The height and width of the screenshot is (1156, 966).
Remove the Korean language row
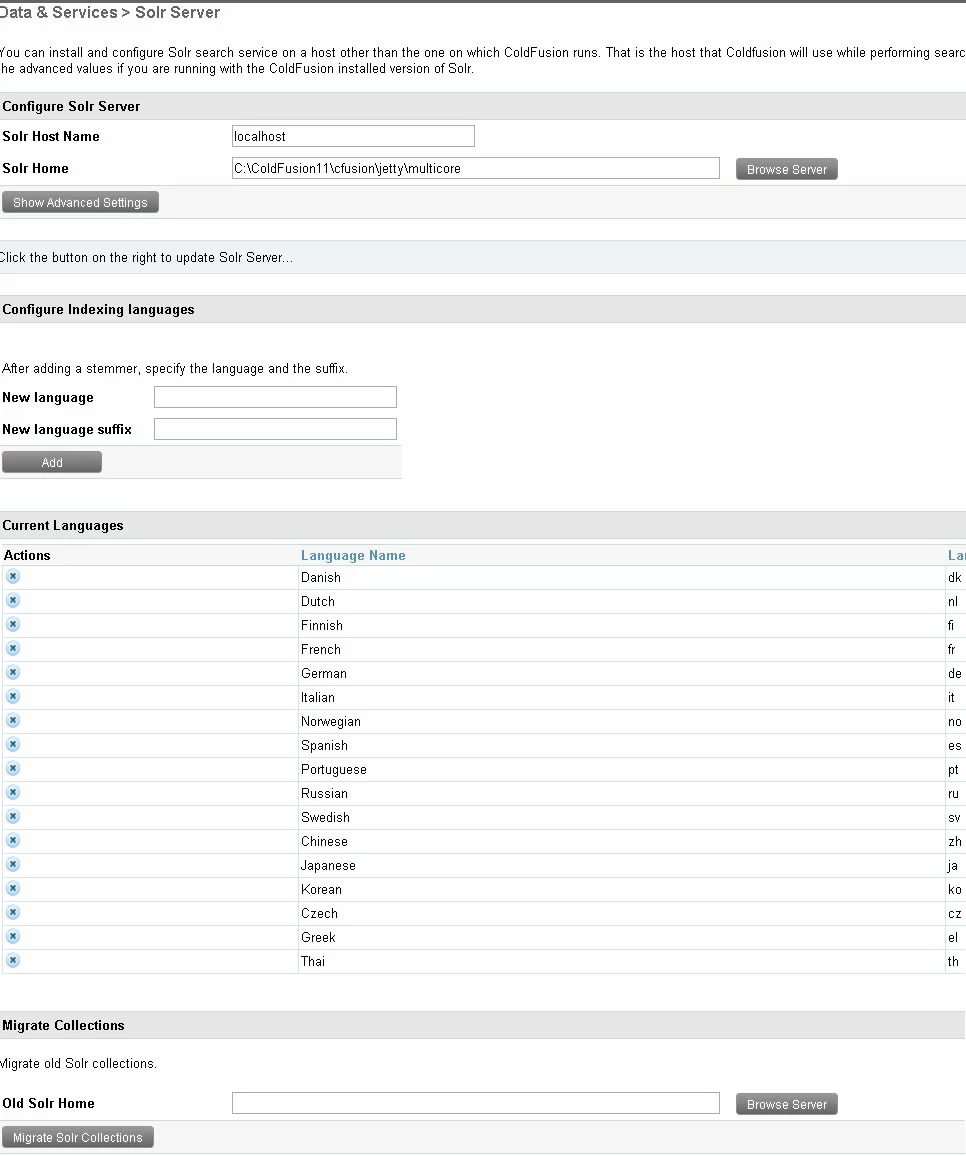click(13, 888)
